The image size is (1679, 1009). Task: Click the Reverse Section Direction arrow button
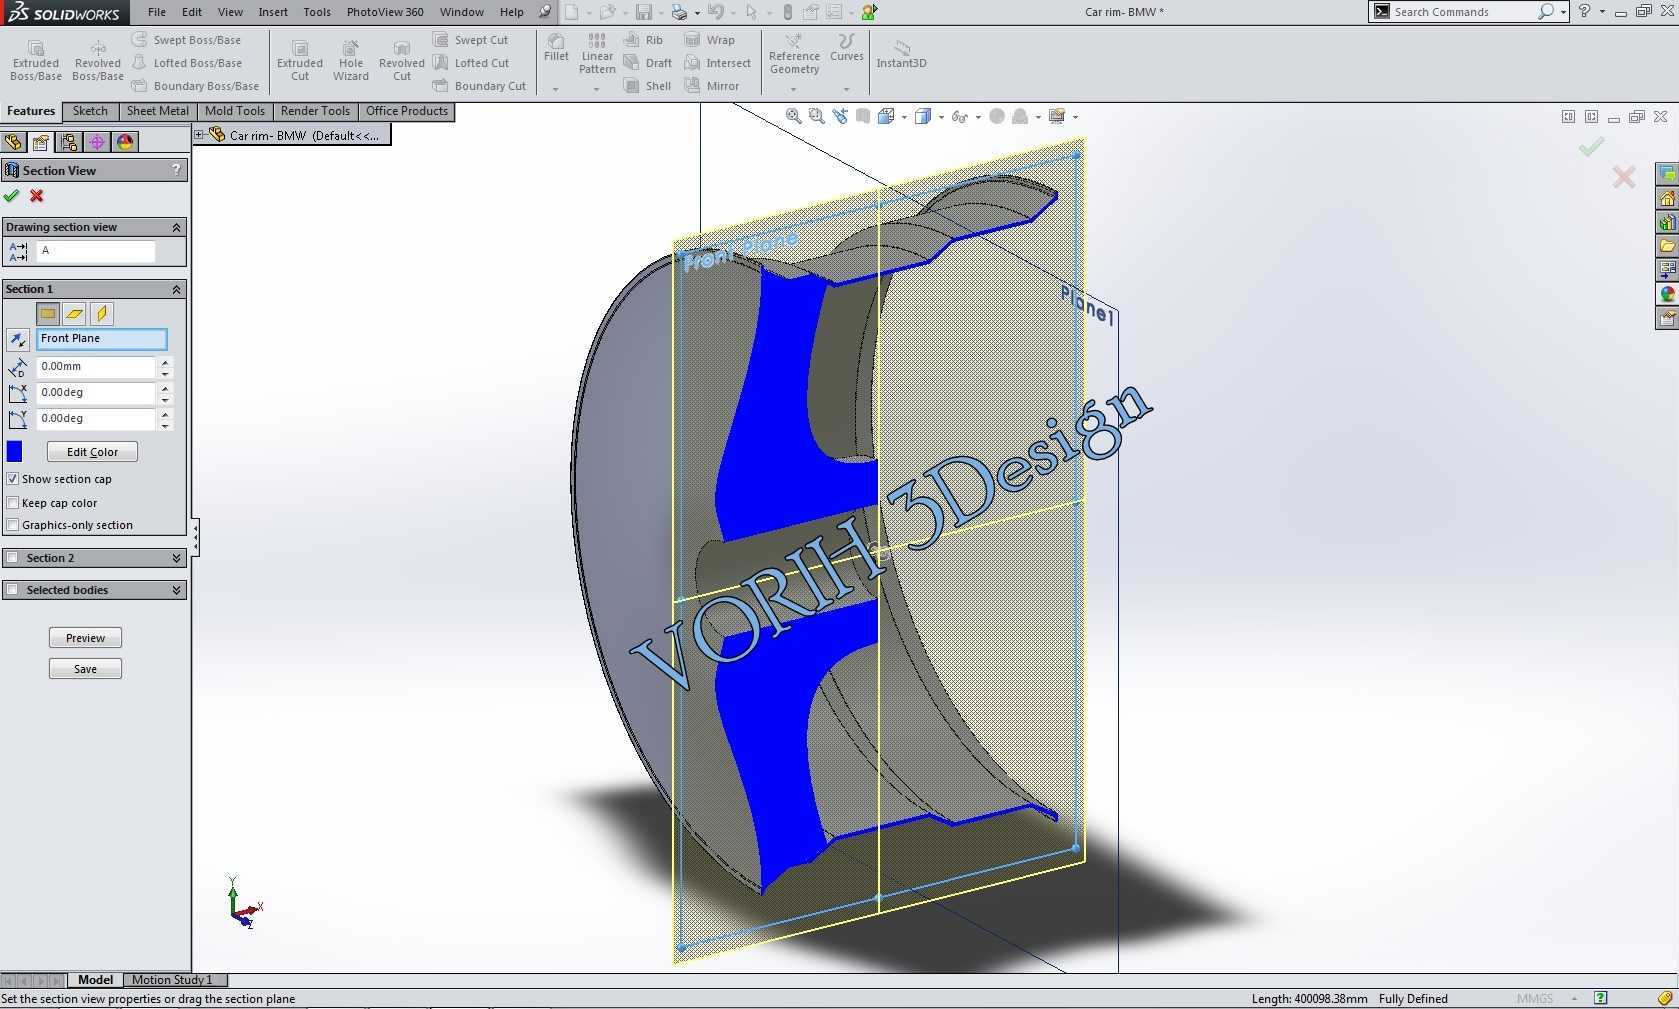point(17,340)
